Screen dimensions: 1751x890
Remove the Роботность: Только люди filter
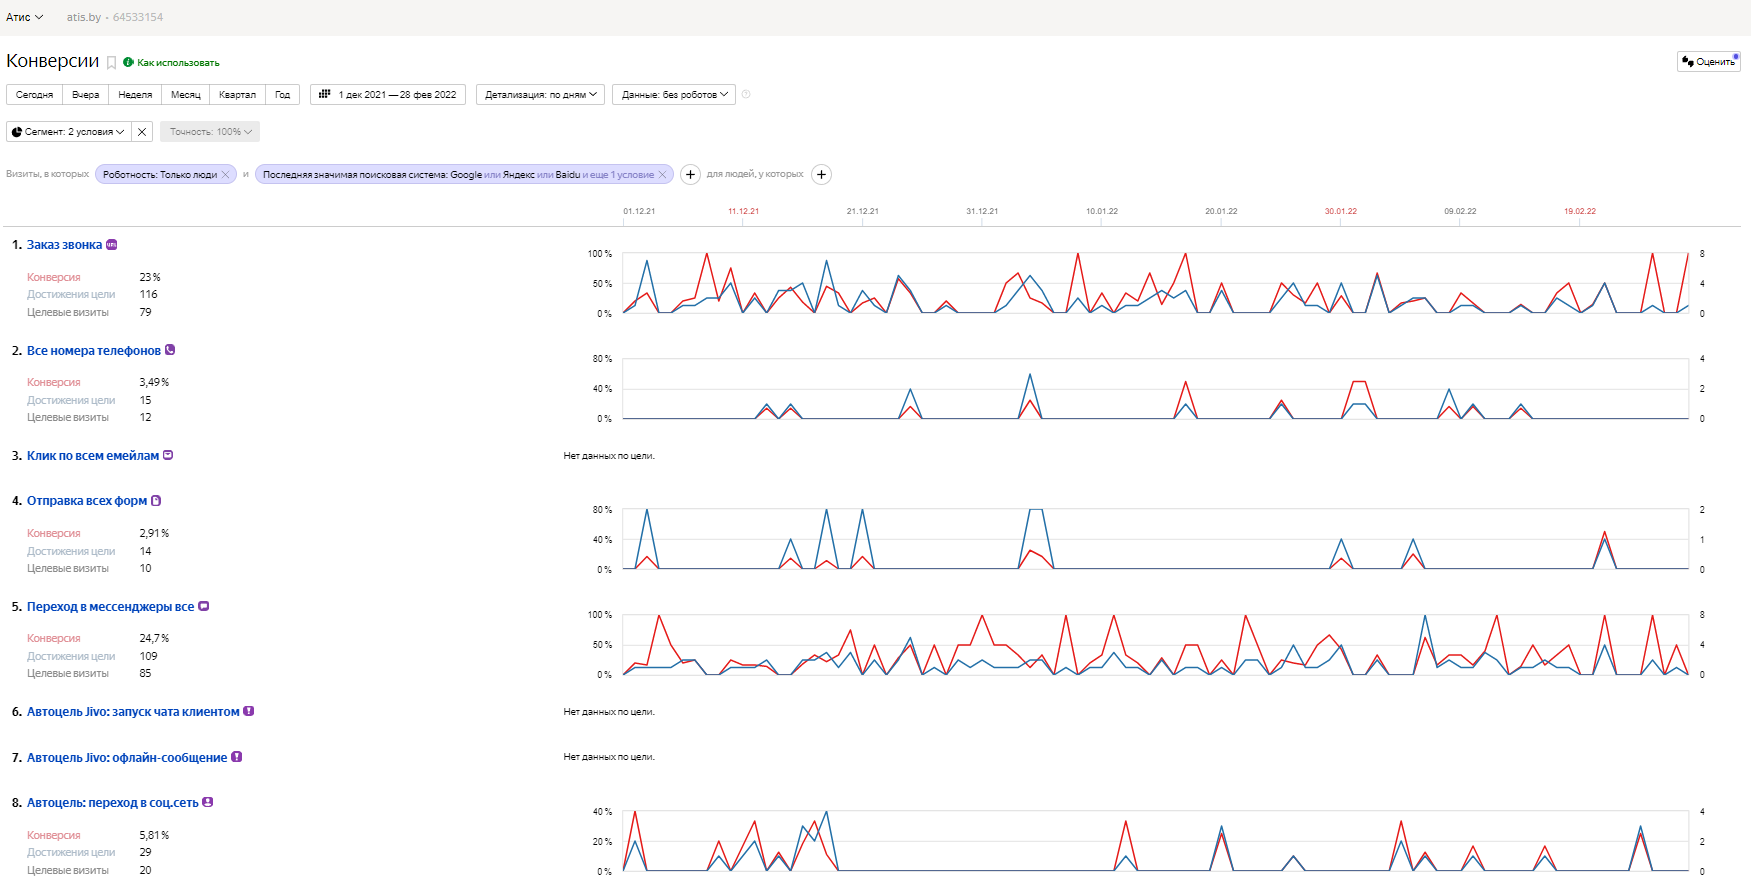coord(226,174)
